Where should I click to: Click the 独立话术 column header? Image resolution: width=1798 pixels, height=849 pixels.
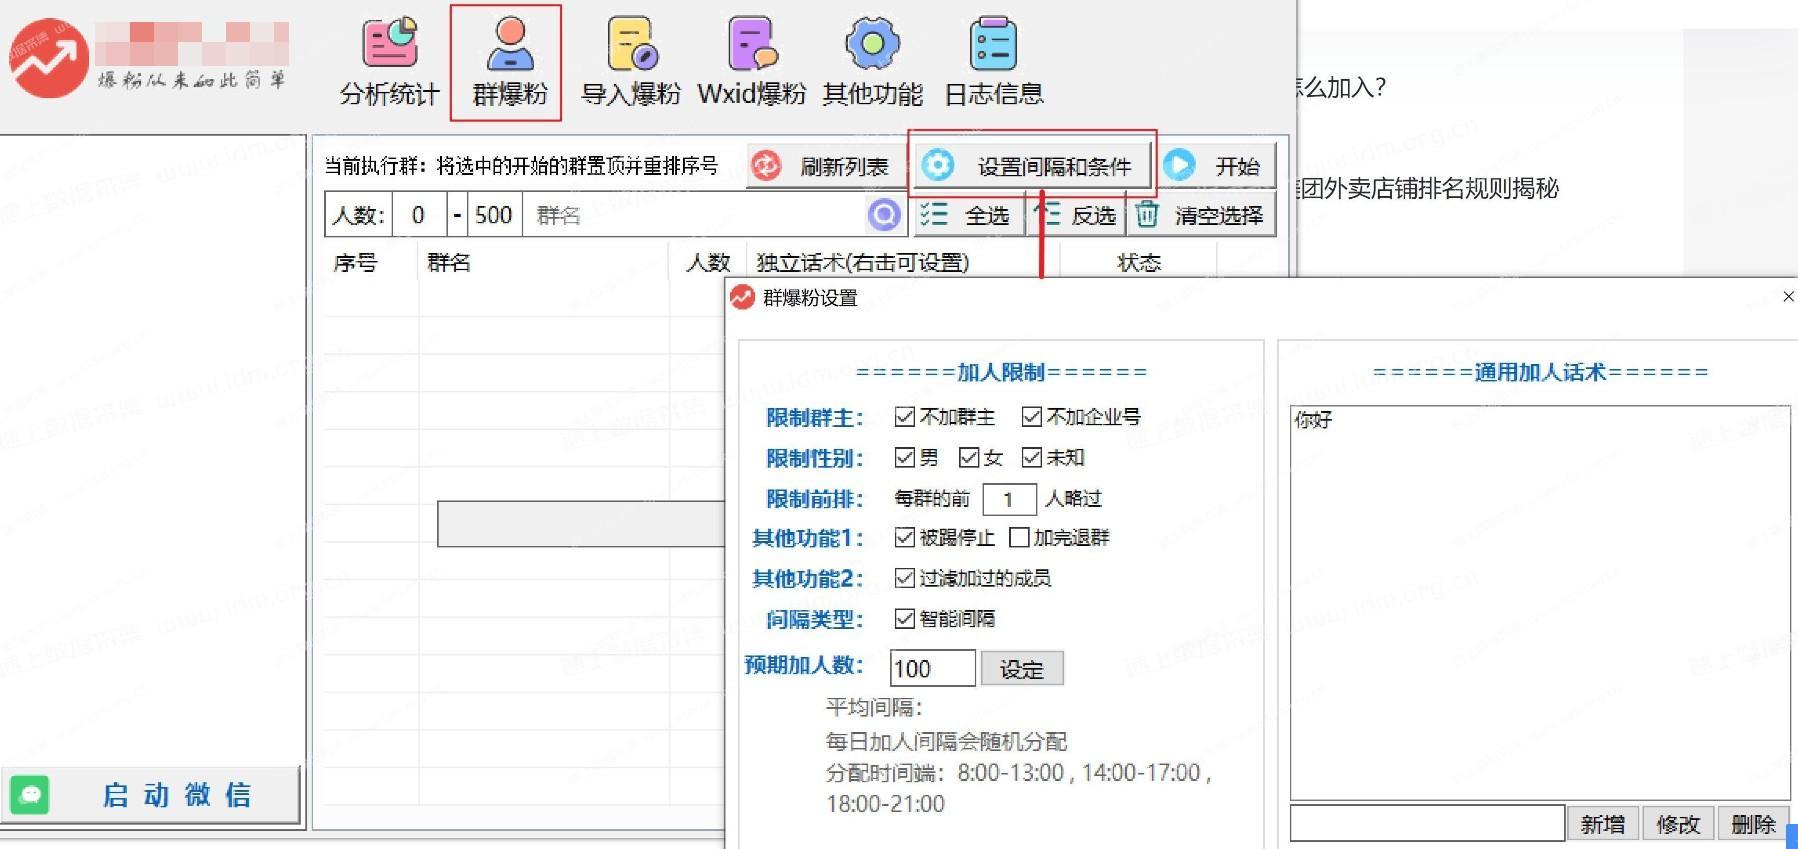coord(863,263)
